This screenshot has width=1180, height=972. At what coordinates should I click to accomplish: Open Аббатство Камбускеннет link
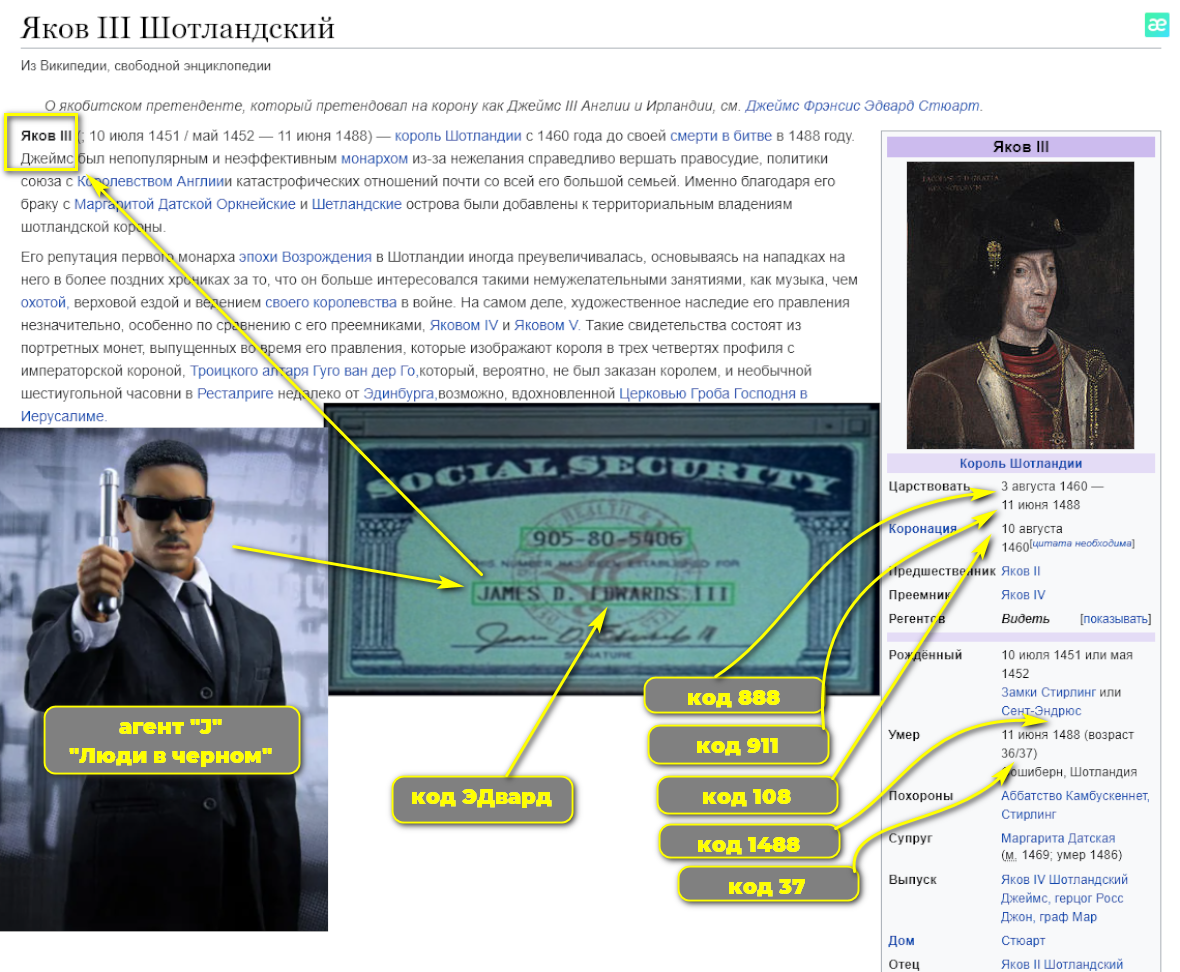coord(1075,796)
